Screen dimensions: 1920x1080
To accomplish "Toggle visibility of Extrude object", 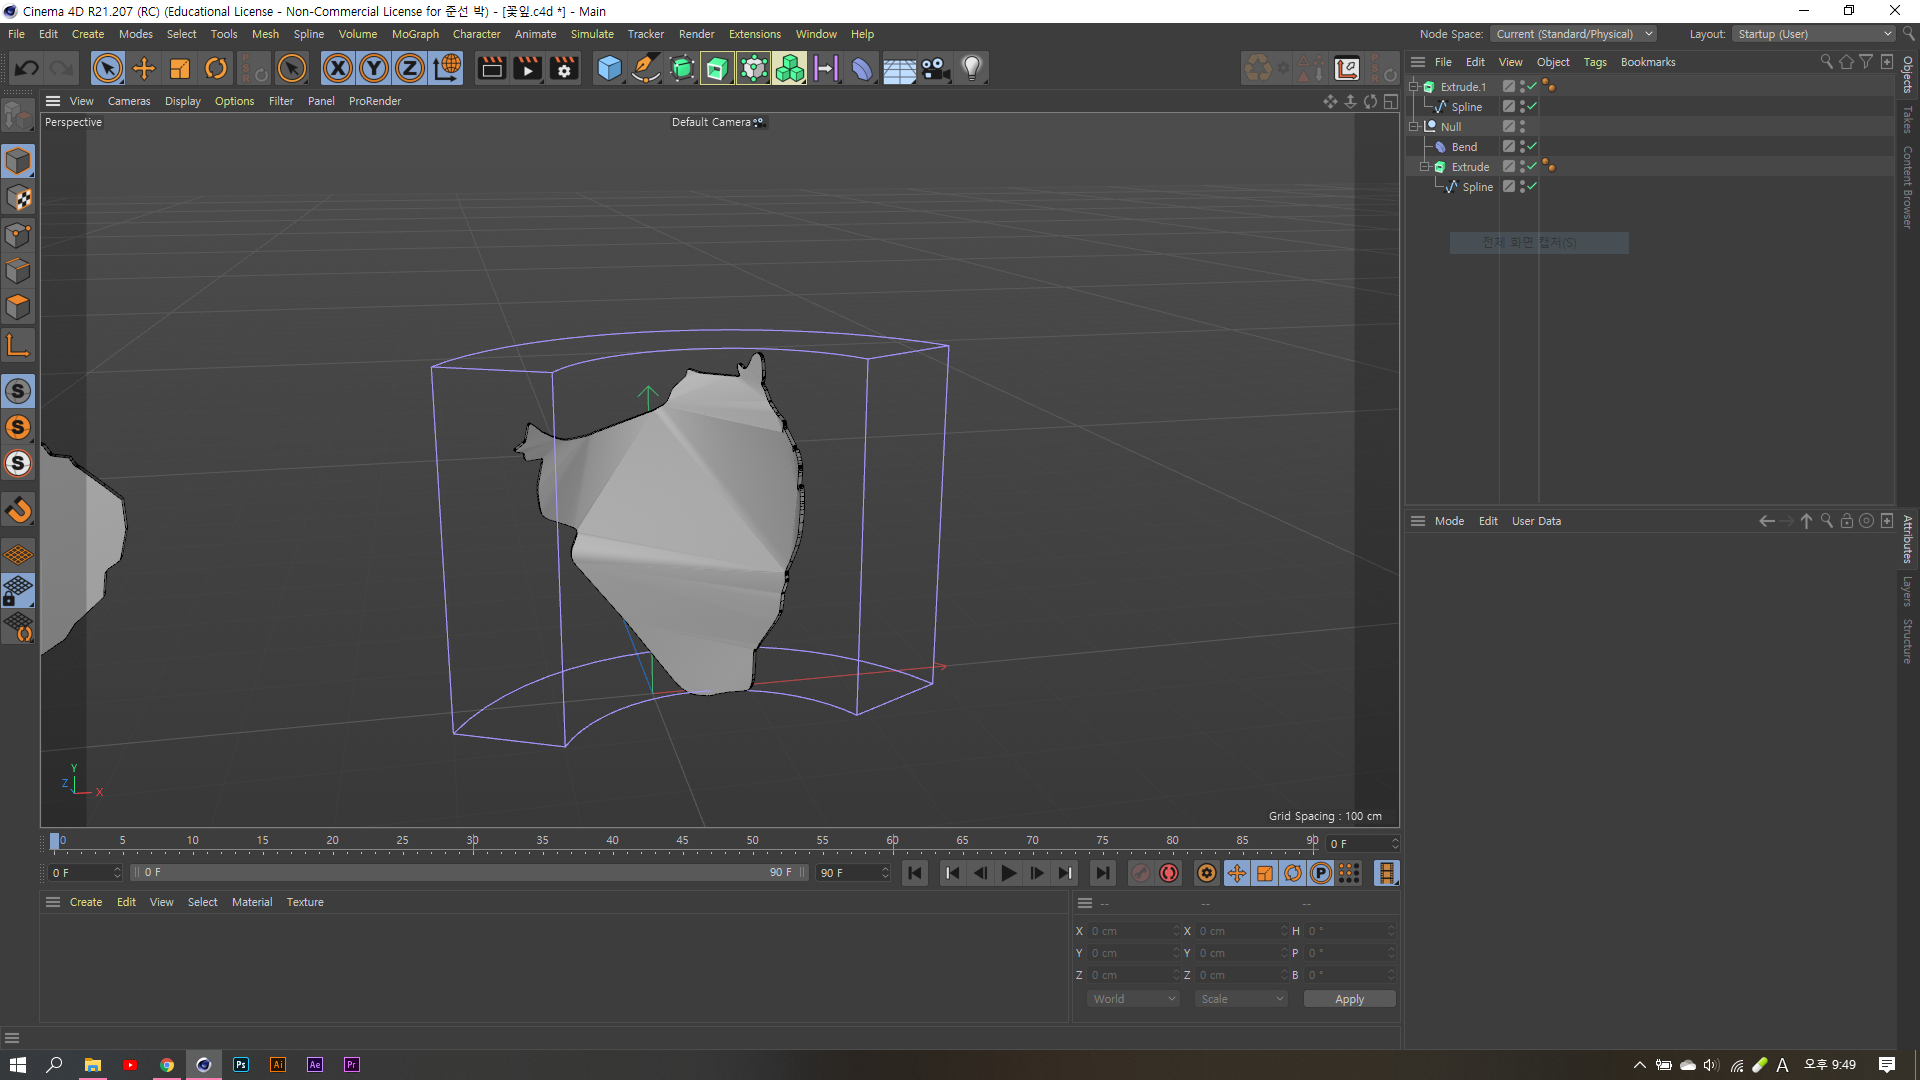I will click(x=1523, y=166).
